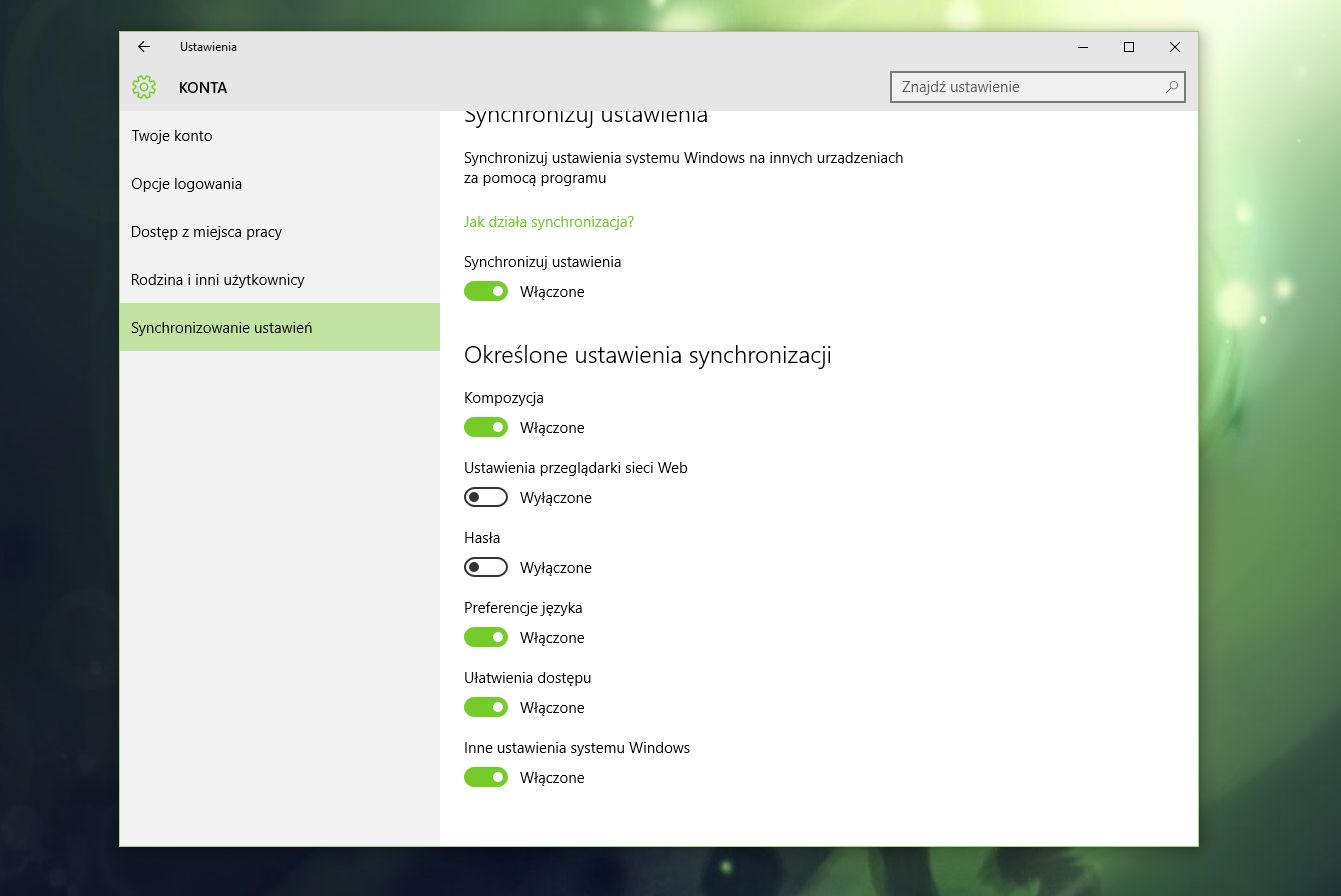The height and width of the screenshot is (896, 1341).
Task: Click the highlighted Synchronizowanie ustawień entry
Action: pyautogui.click(x=222, y=327)
